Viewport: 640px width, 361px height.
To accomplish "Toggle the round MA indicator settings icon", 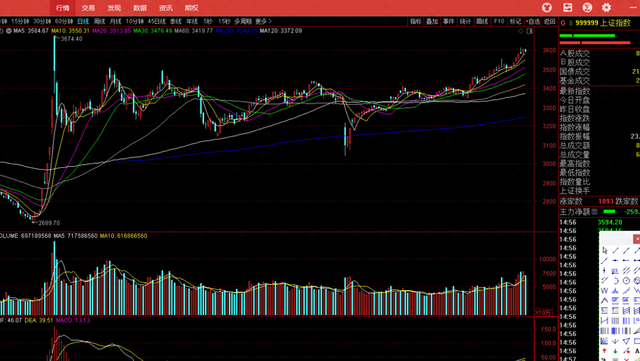I will (9, 31).
